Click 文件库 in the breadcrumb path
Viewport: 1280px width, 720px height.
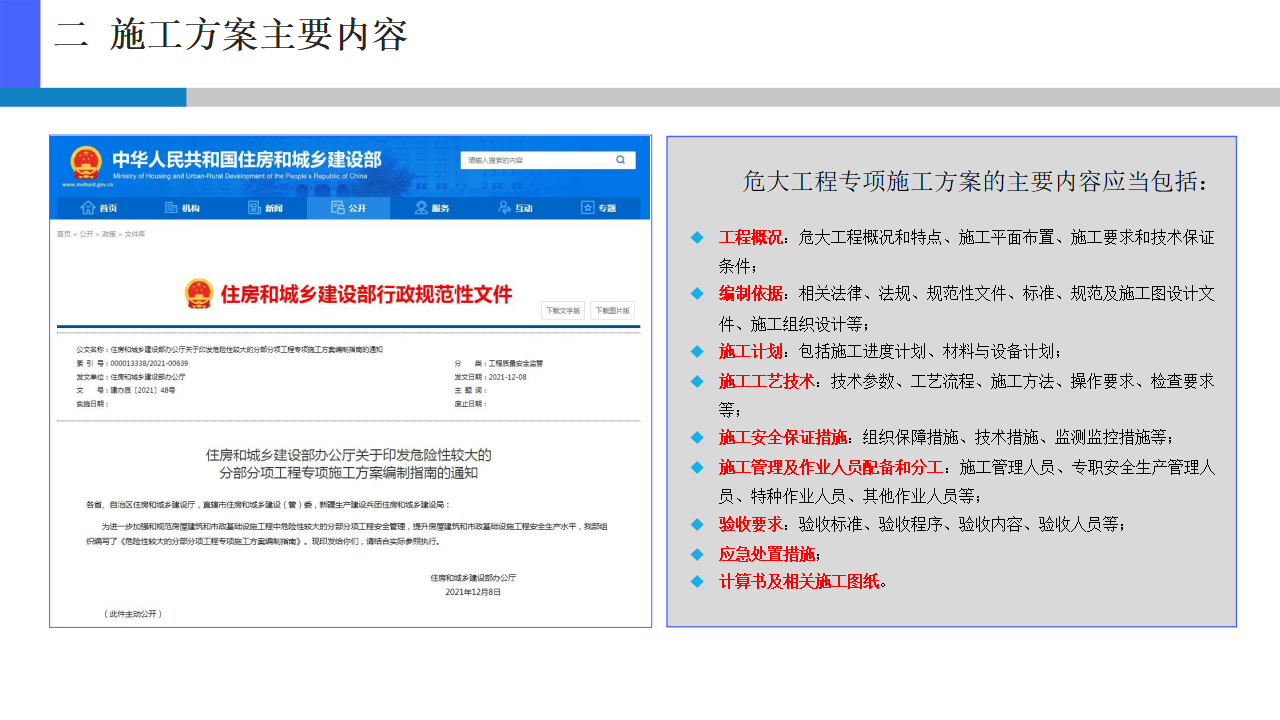pyautogui.click(x=135, y=234)
